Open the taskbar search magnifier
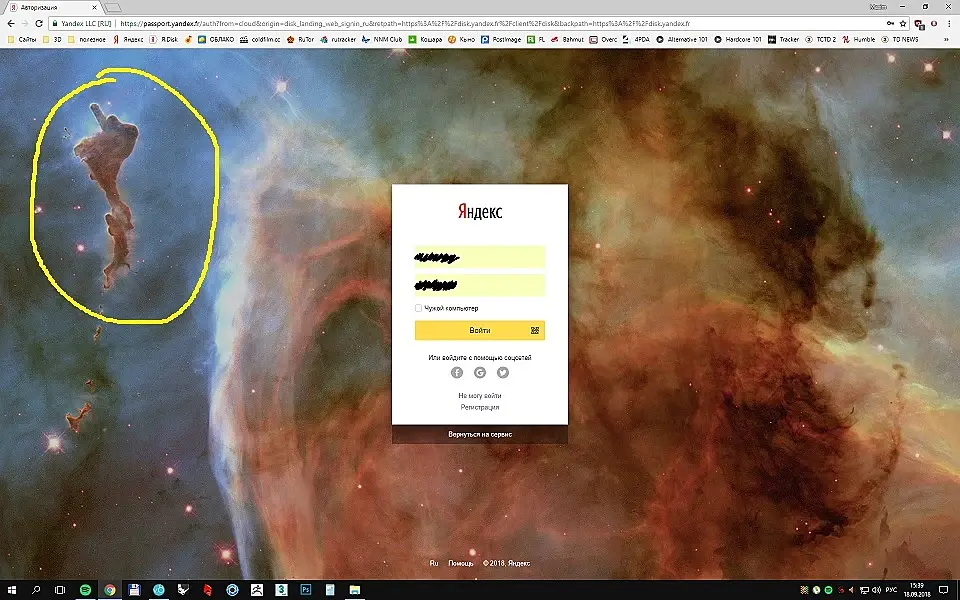The width and height of the screenshot is (960, 600). click(x=36, y=590)
